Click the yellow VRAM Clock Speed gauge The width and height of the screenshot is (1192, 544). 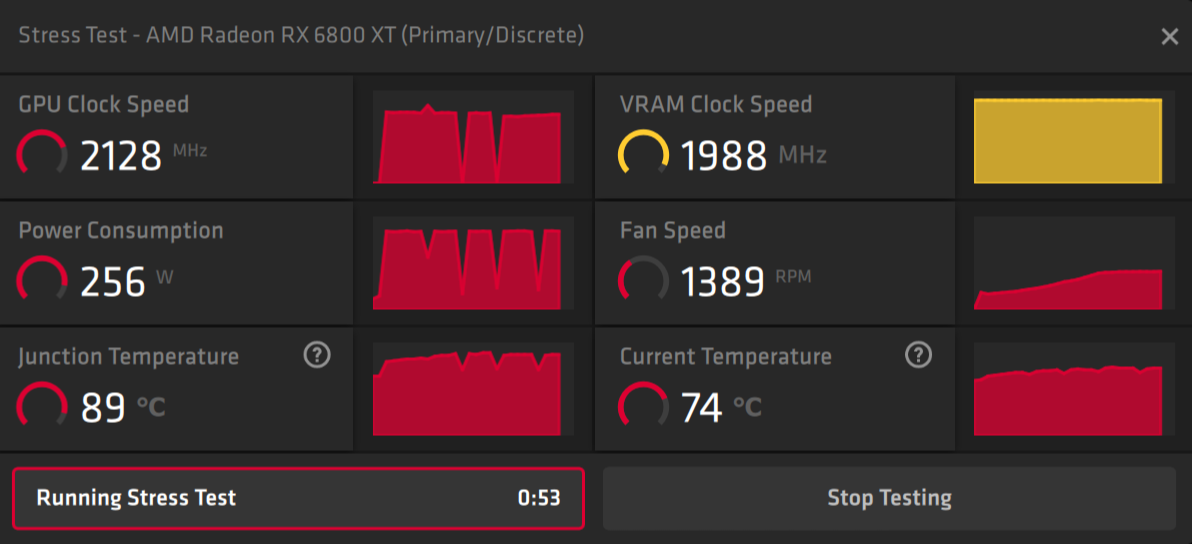coord(644,154)
